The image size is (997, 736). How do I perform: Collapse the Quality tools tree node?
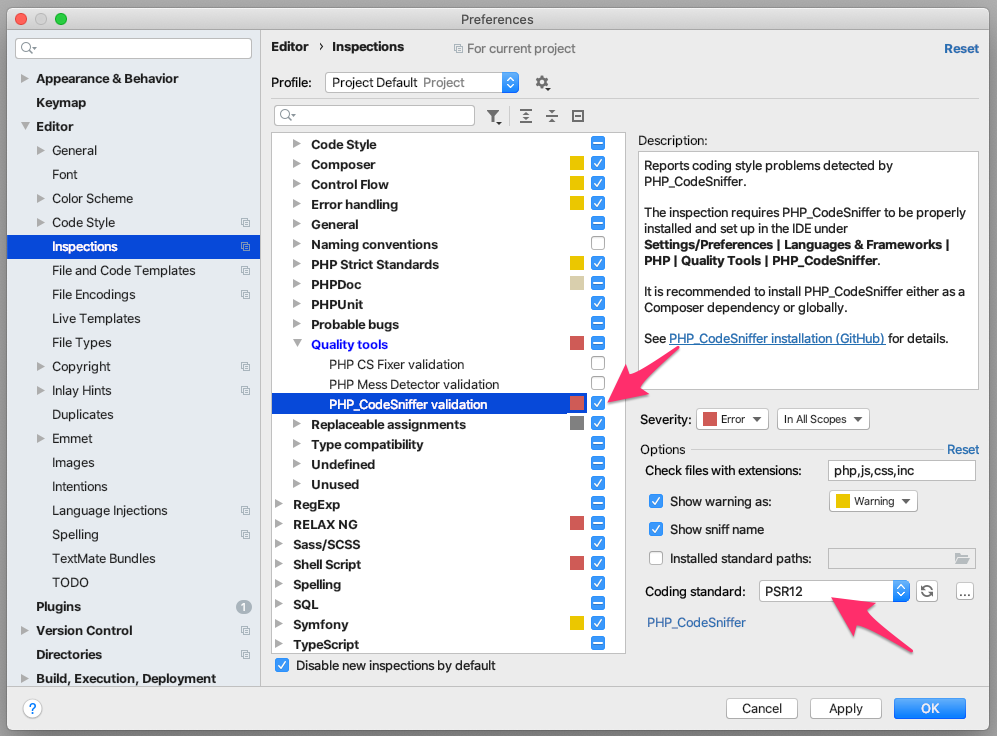294,344
